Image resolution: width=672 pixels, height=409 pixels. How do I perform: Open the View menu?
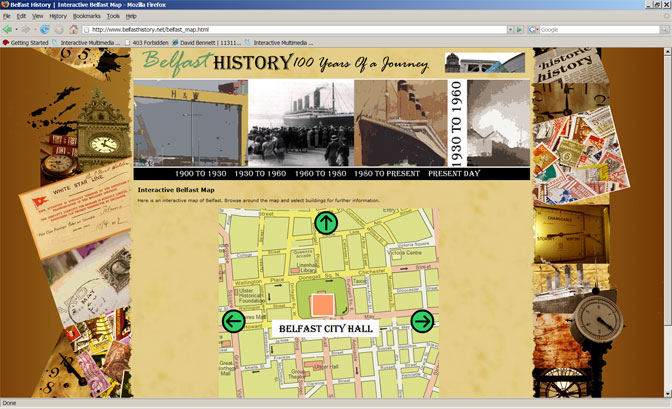click(37, 16)
